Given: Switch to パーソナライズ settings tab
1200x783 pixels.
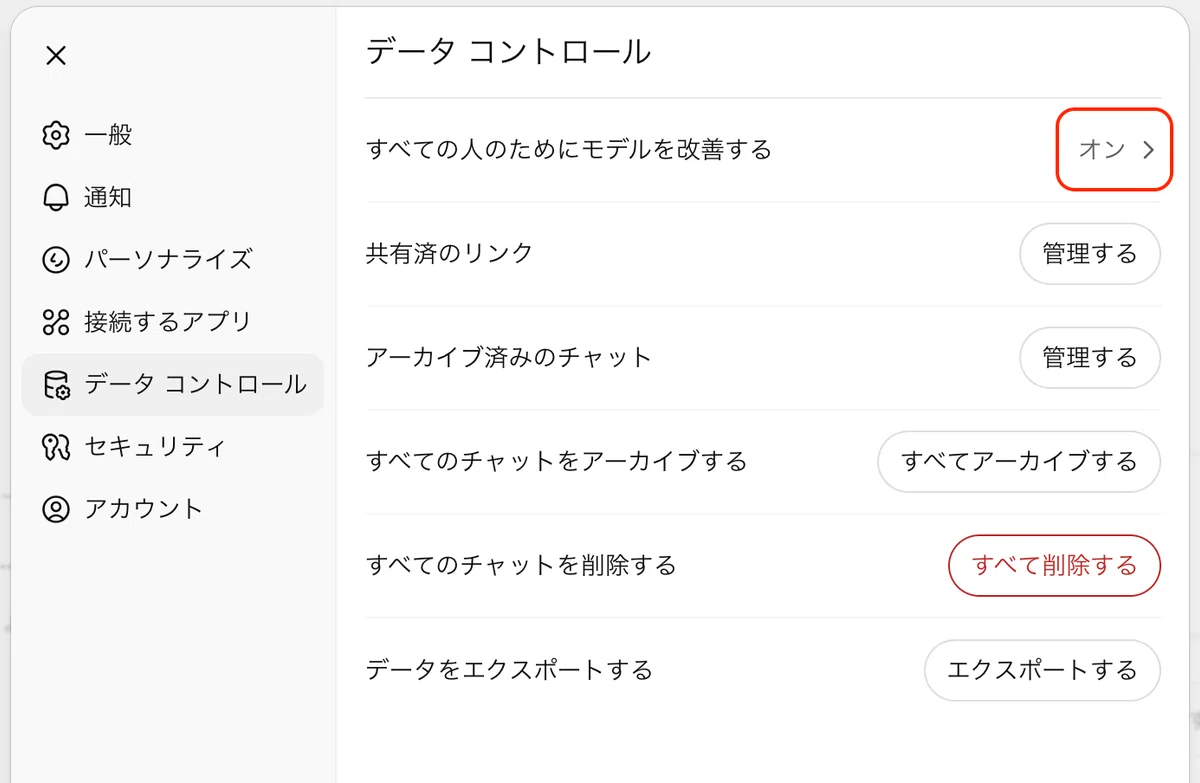Looking at the screenshot, I should tap(172, 260).
